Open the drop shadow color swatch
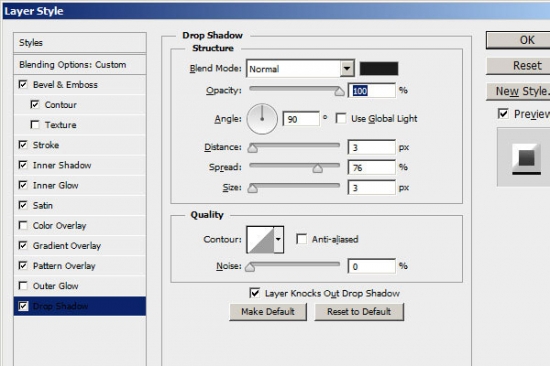The width and height of the screenshot is (550, 366). (379, 68)
